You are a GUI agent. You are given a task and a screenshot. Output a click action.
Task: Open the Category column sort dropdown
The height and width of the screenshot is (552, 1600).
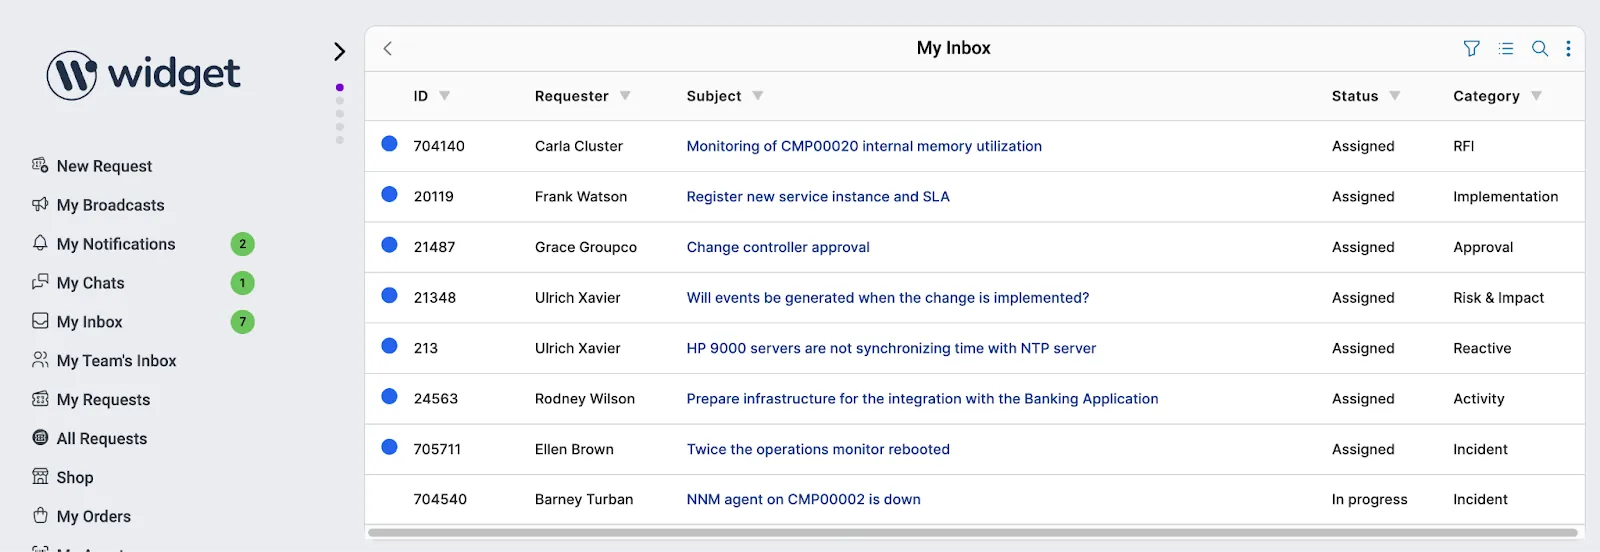(x=1536, y=96)
